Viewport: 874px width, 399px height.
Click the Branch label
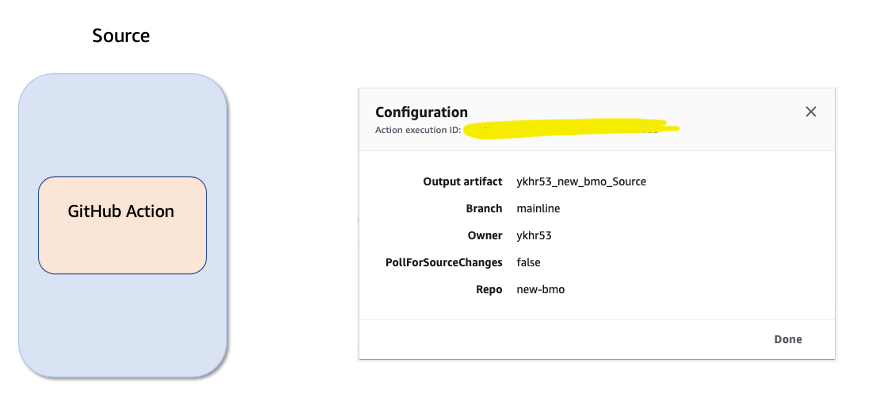pos(484,208)
